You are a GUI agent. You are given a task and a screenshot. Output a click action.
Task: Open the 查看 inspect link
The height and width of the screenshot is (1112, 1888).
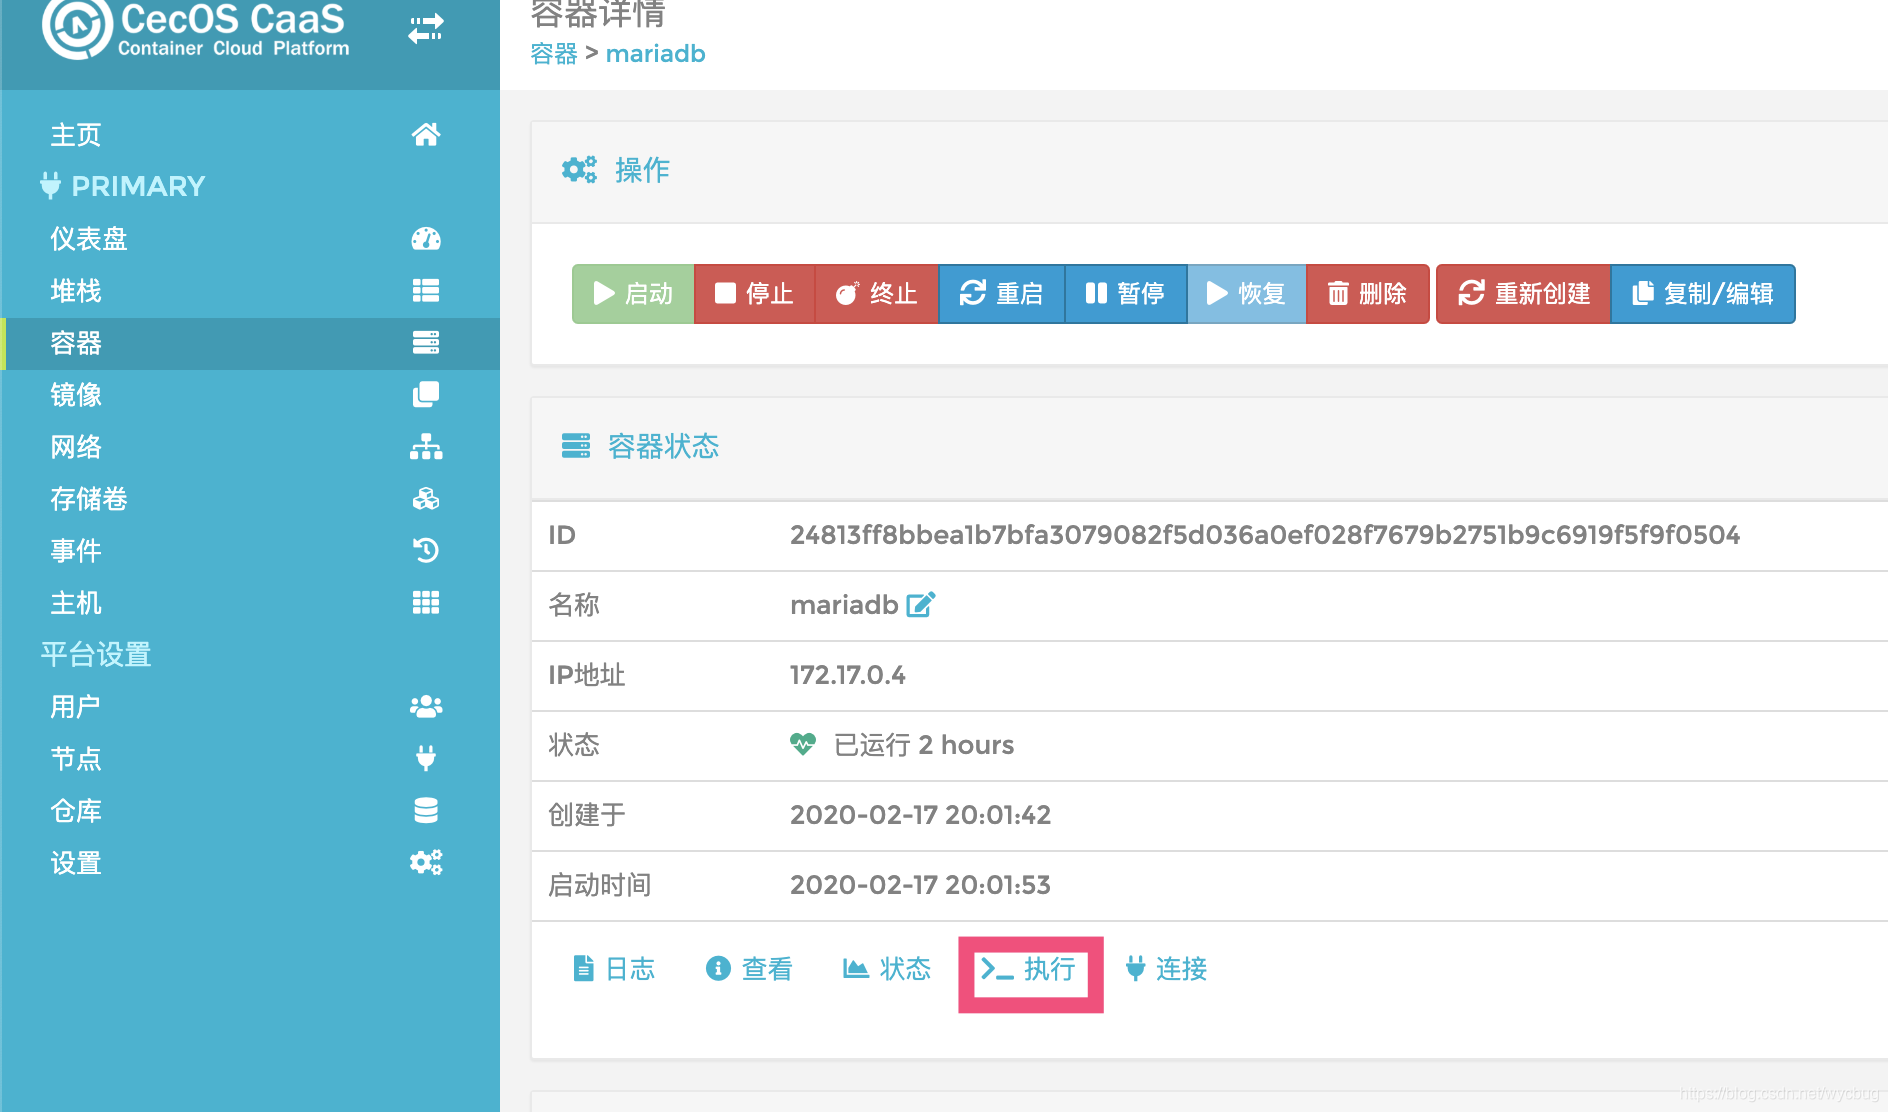coord(750,968)
